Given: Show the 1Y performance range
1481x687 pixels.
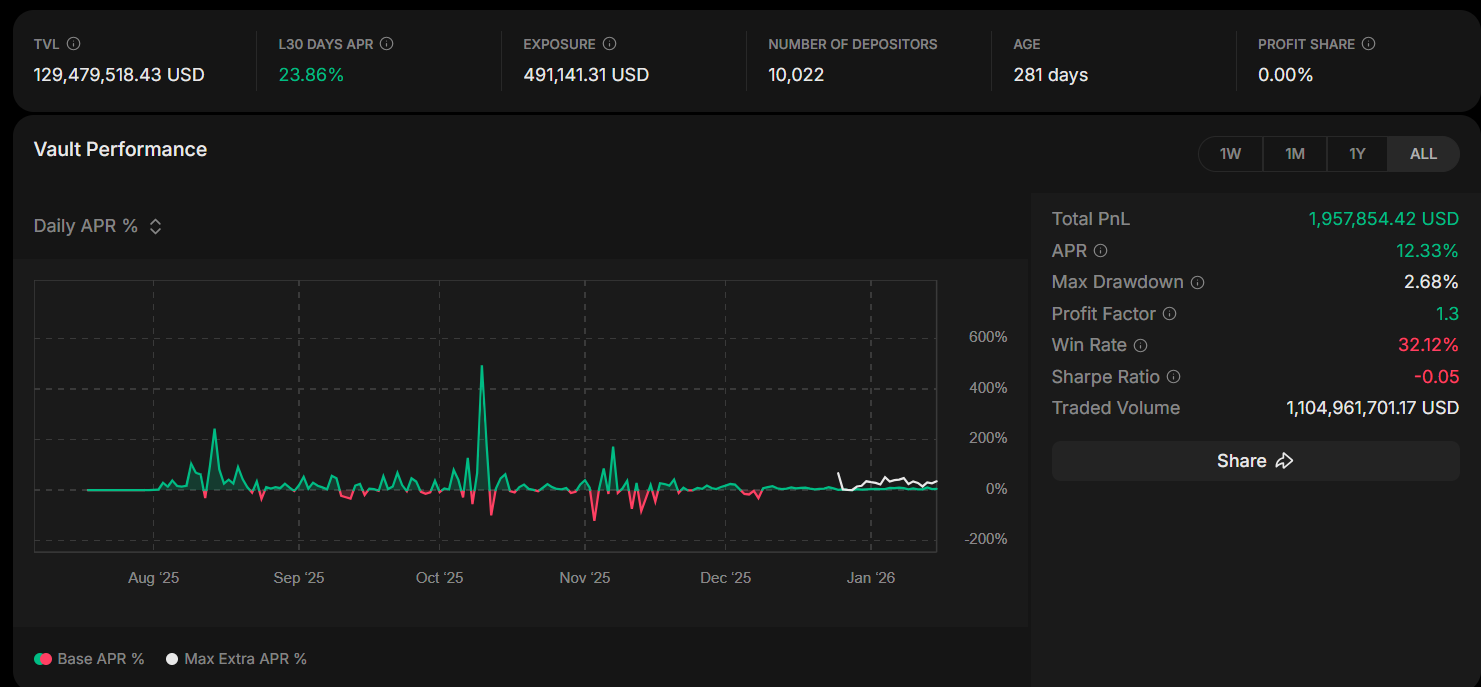Looking at the screenshot, I should [x=1357, y=154].
